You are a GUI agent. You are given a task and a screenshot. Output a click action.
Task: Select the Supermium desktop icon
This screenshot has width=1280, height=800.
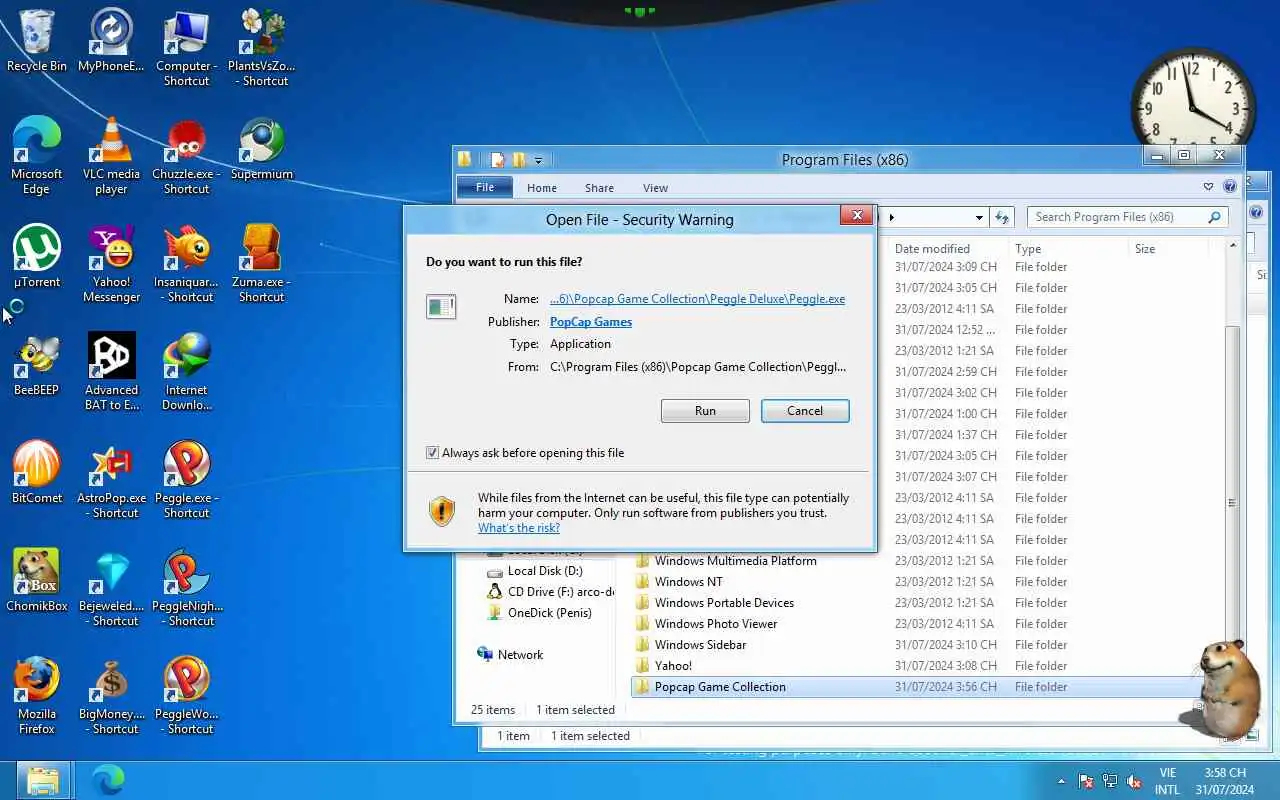262,150
